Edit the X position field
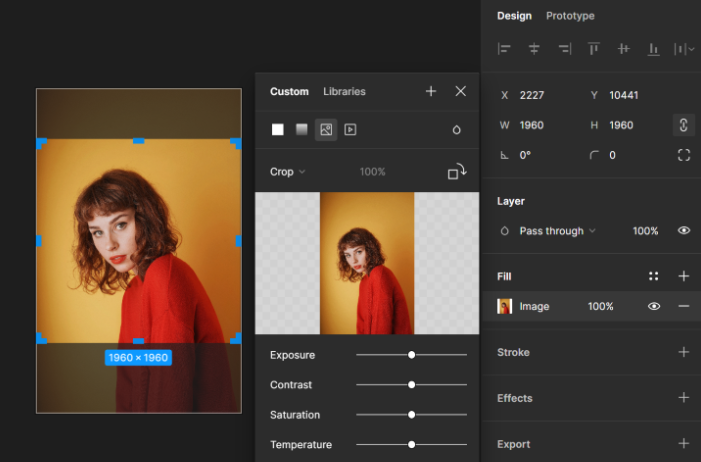 pos(532,95)
